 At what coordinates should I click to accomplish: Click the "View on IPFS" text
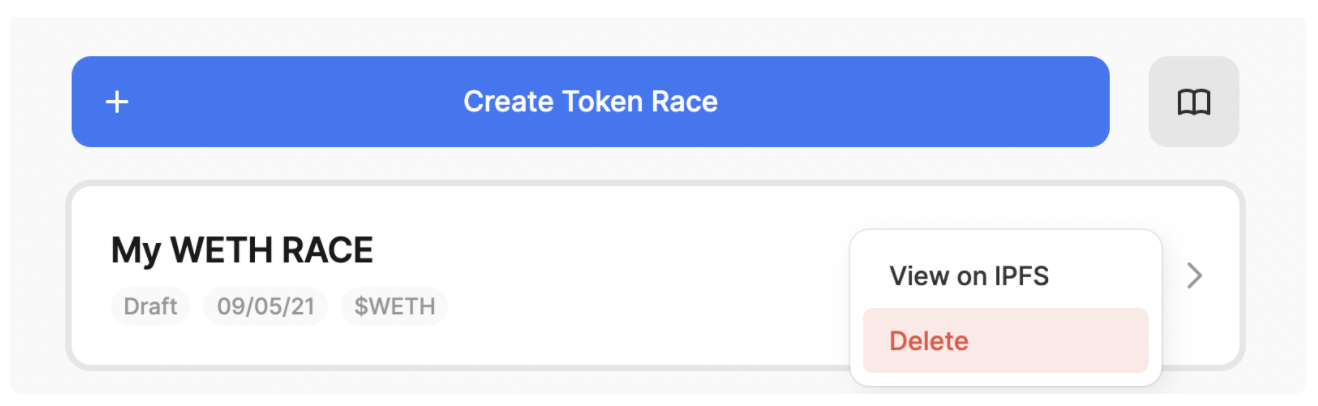(969, 276)
